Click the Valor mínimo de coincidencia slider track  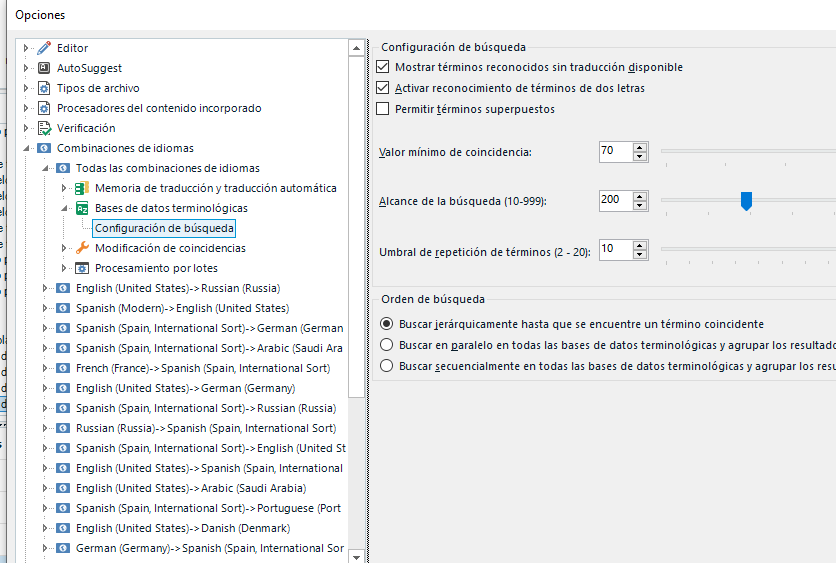[749, 151]
